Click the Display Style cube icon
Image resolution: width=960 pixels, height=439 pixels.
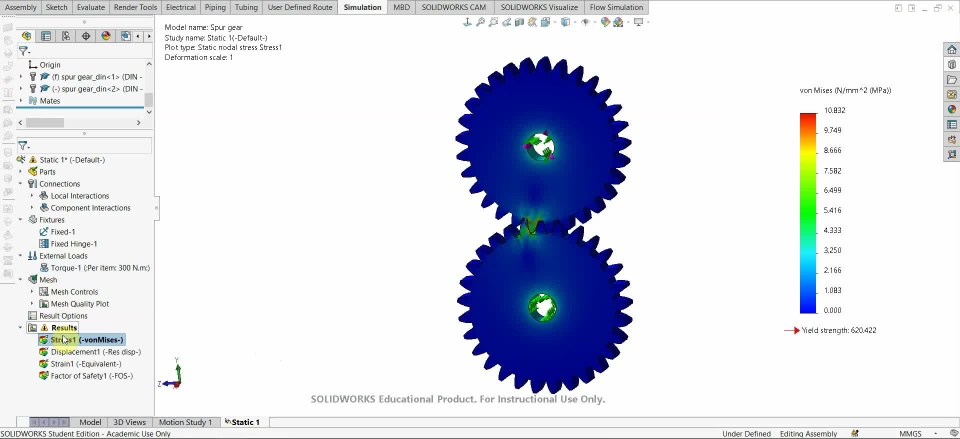(x=566, y=22)
